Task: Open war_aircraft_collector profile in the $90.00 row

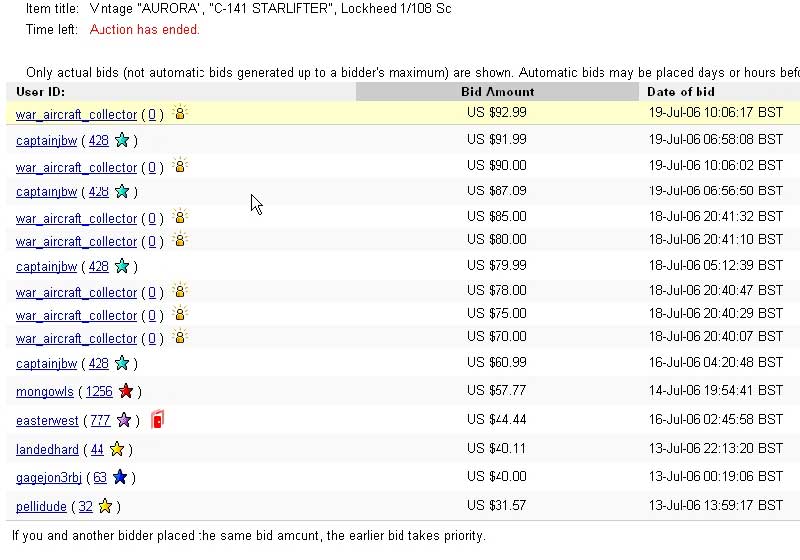Action: pos(77,168)
